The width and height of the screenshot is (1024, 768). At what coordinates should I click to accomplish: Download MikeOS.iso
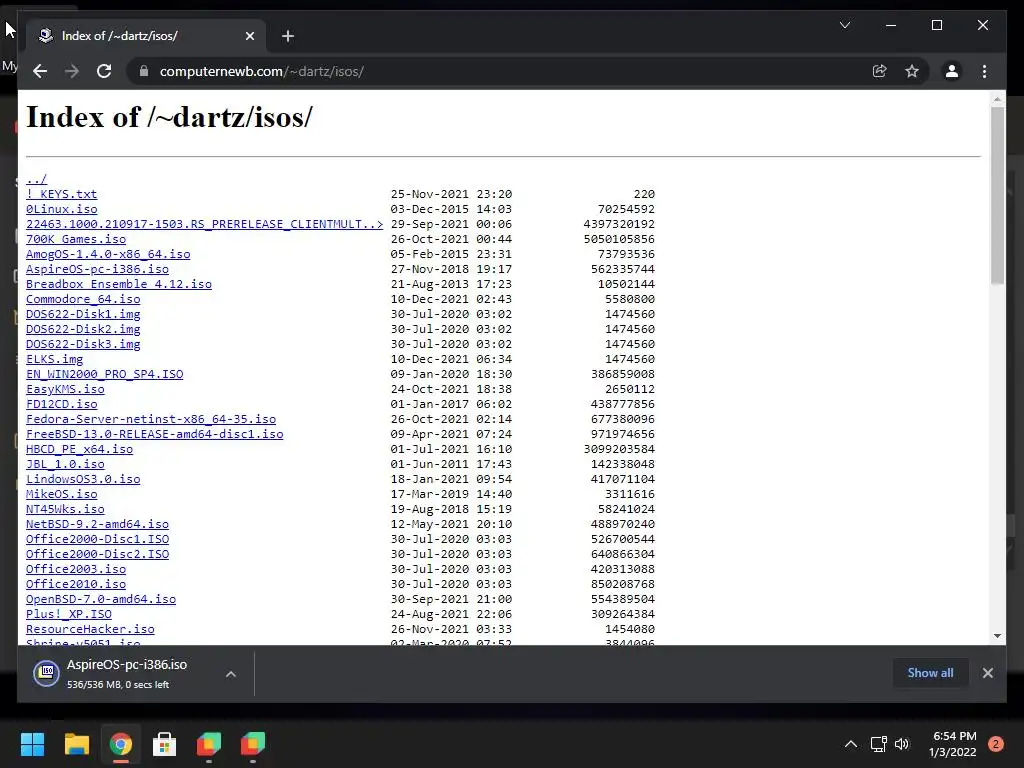click(61, 494)
